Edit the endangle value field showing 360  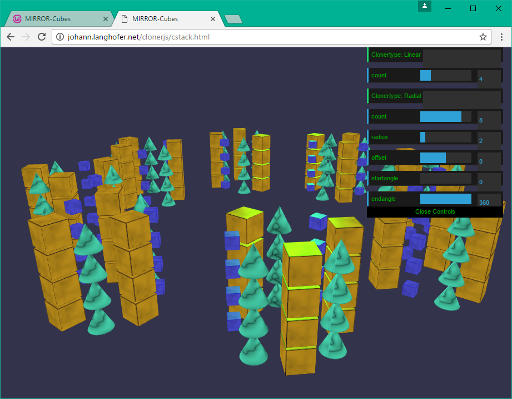tap(489, 200)
